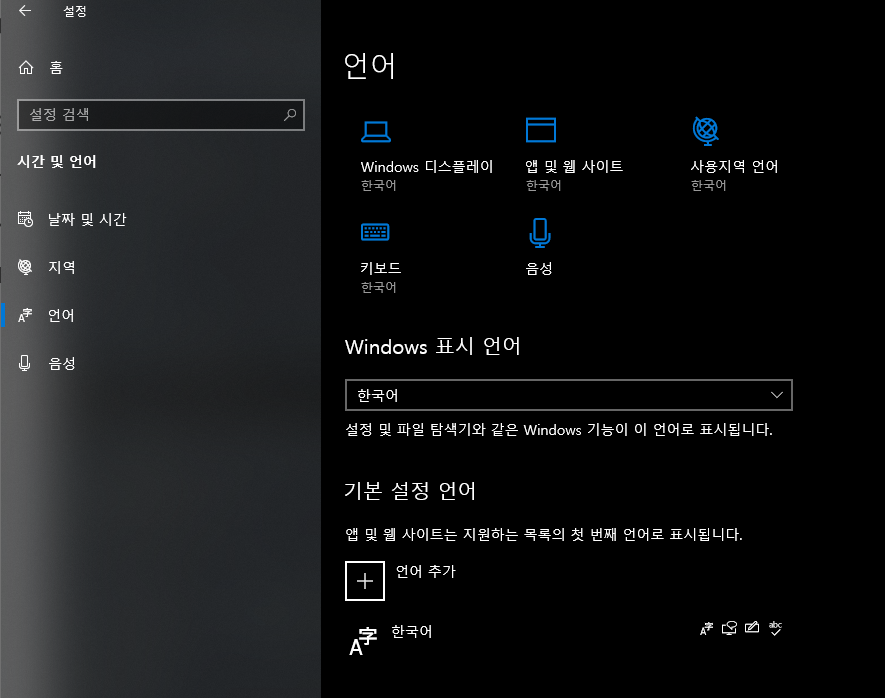
Task: Click the 사용지역 언어 label
Action: [734, 166]
